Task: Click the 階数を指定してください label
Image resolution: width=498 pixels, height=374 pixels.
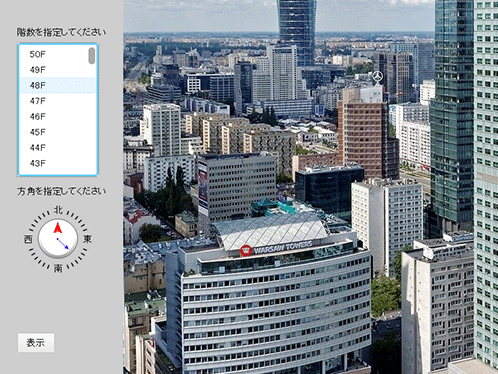Action: click(x=61, y=32)
